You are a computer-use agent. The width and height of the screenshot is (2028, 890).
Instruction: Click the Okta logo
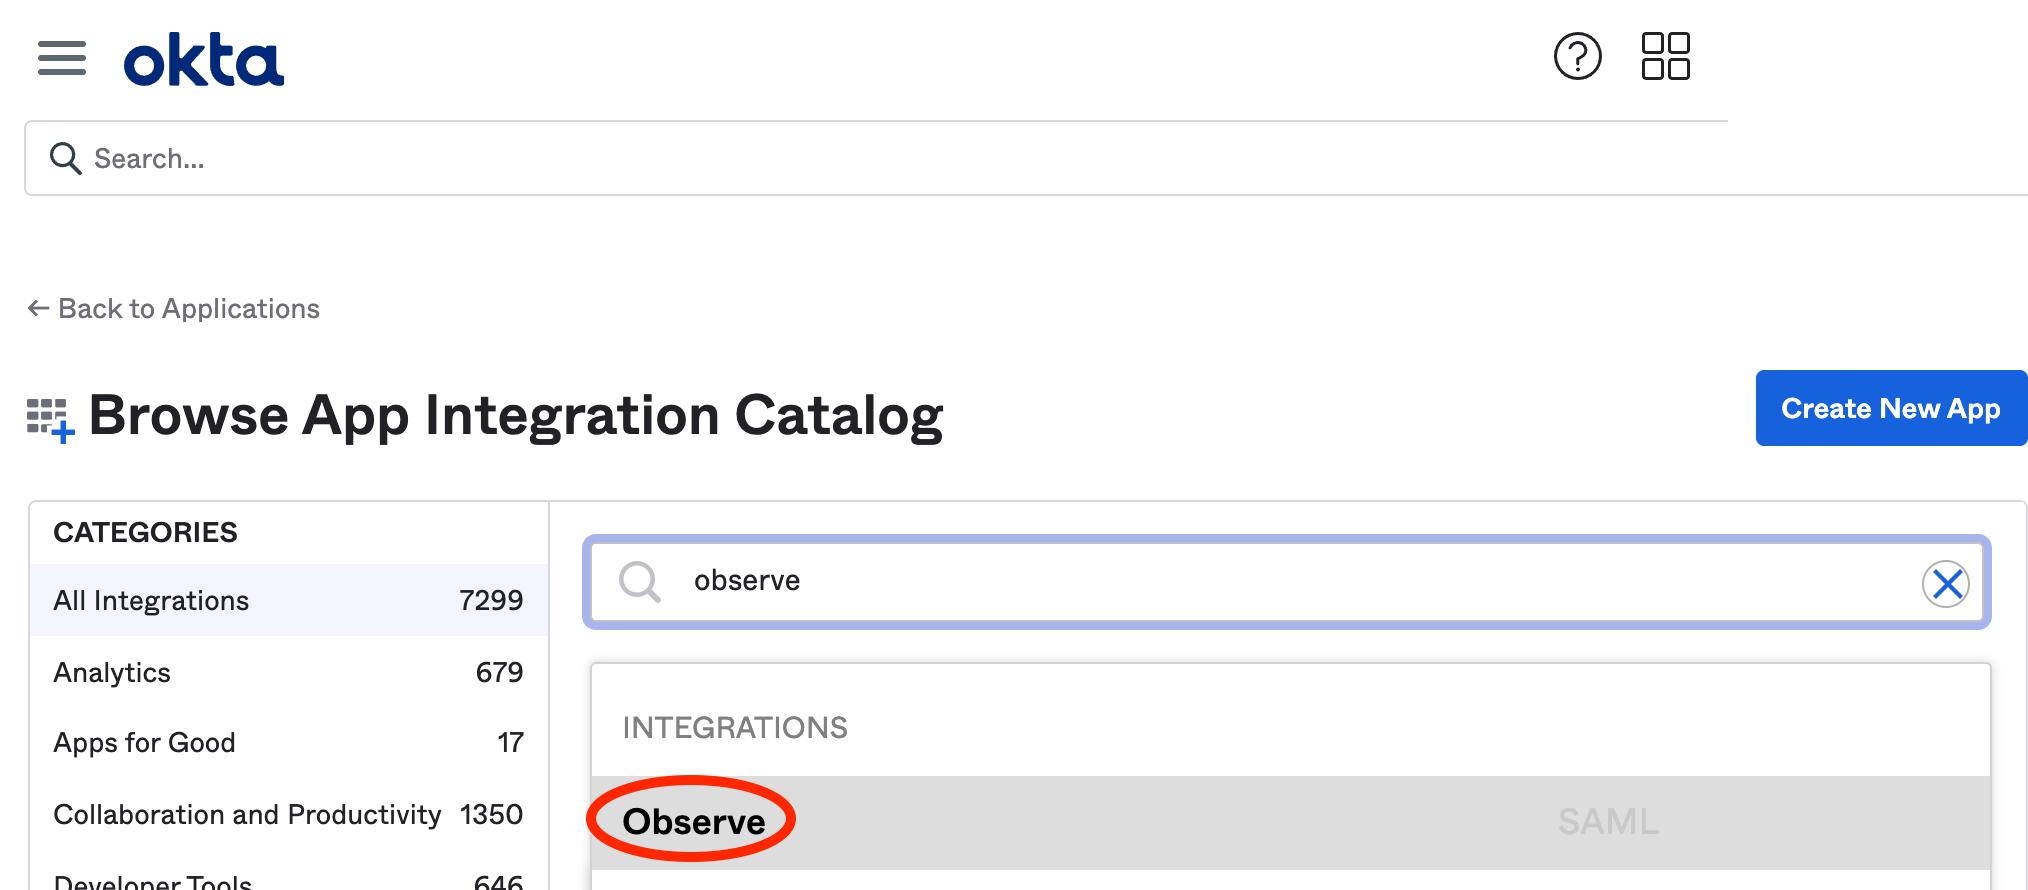(204, 60)
